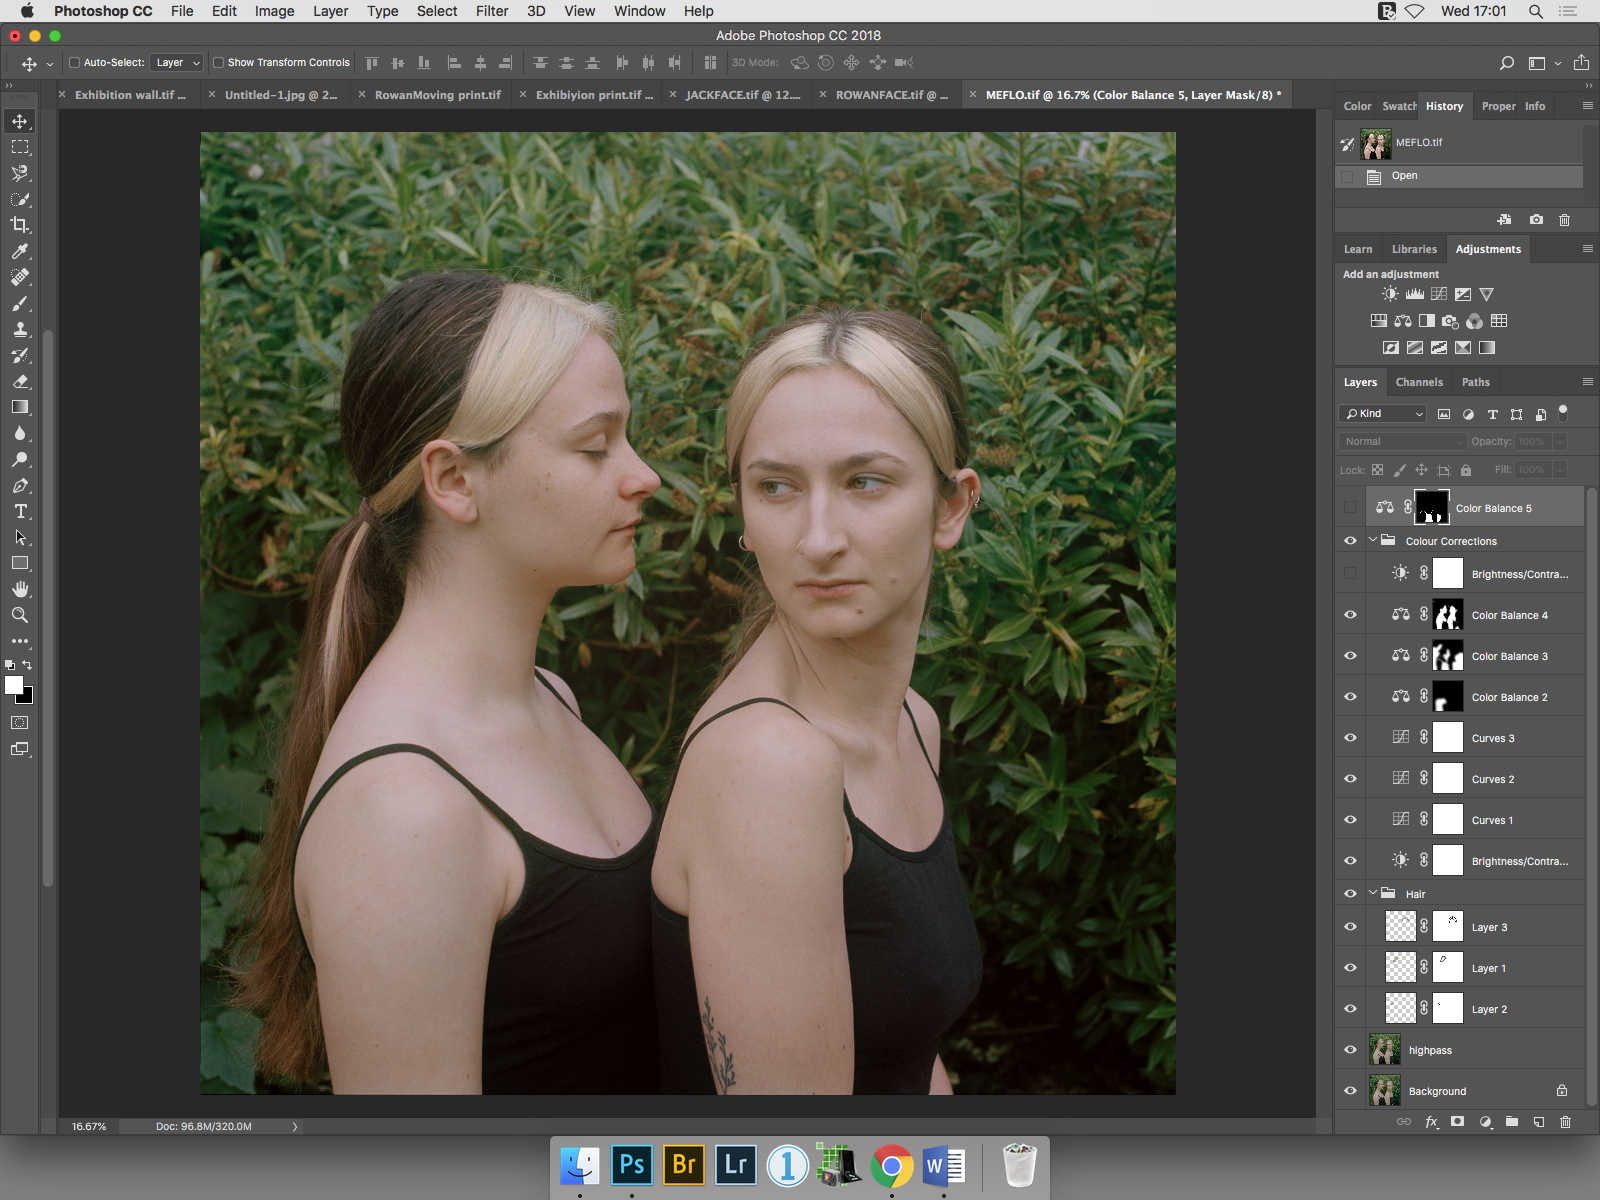1600x1200 pixels.
Task: Collapse the Colour Corrections group
Action: (1373, 540)
